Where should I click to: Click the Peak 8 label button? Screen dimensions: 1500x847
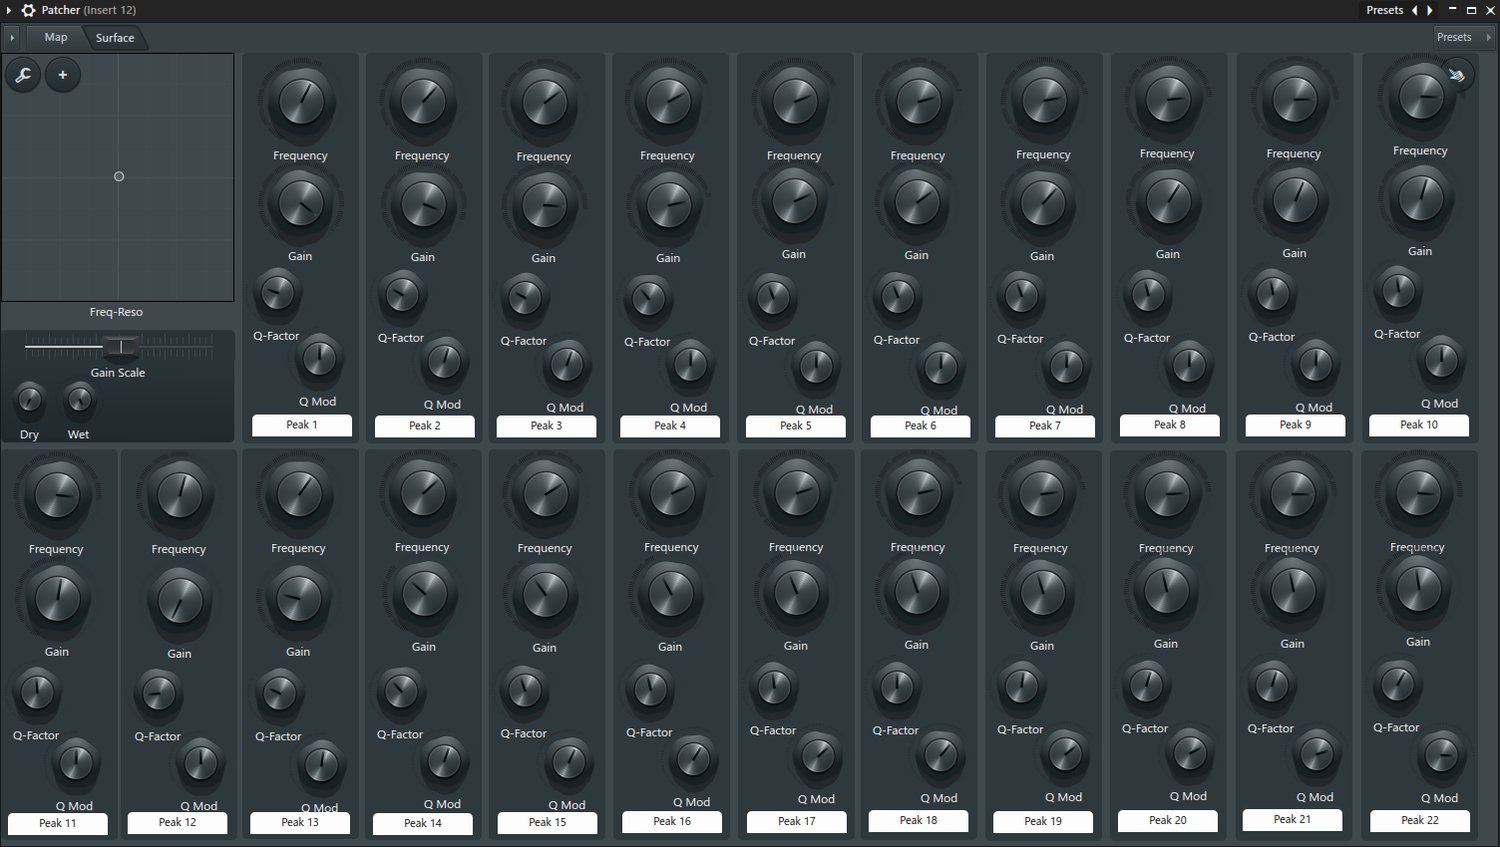(x=1169, y=425)
